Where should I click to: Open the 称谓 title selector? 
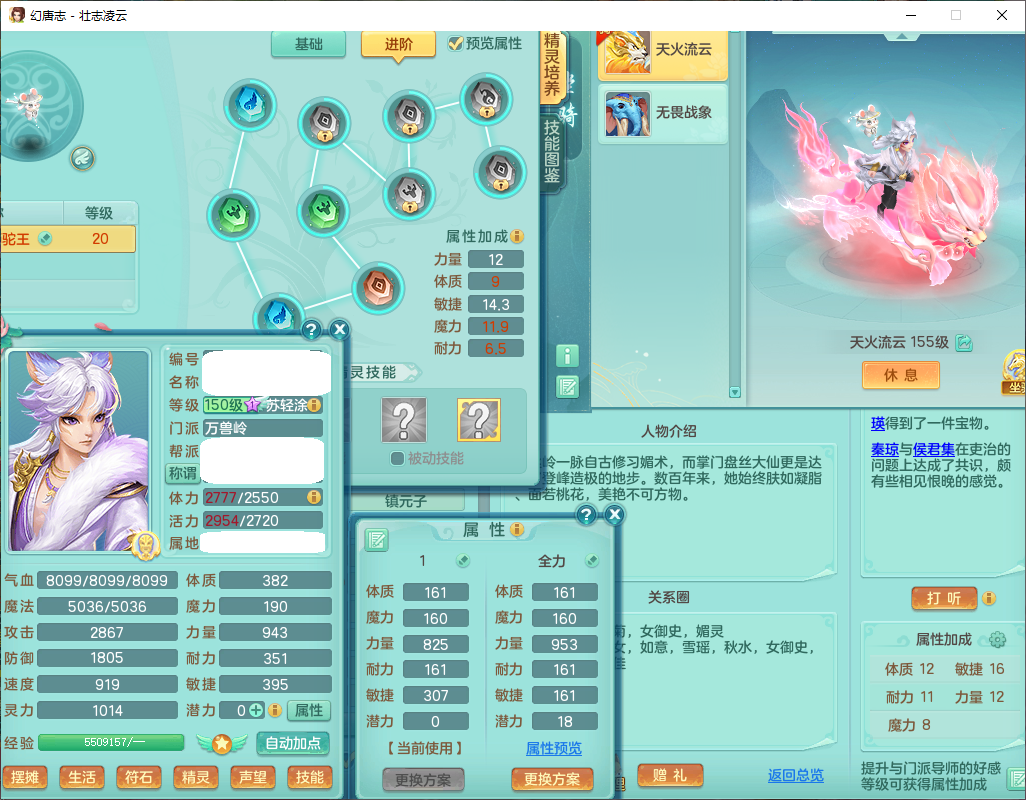pos(181,473)
